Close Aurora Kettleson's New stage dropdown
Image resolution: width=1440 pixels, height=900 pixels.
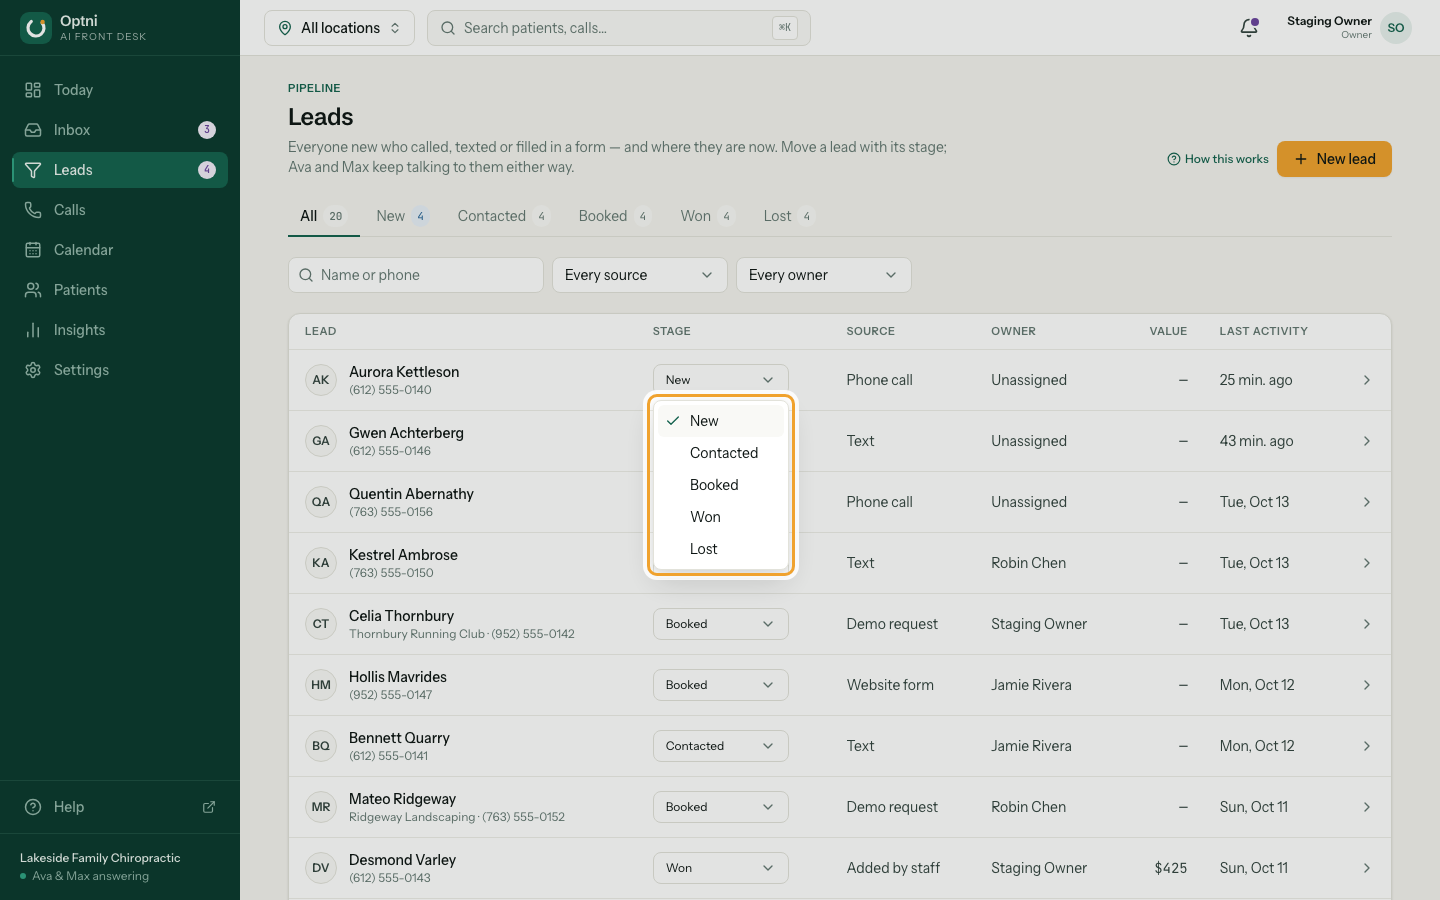click(x=720, y=380)
